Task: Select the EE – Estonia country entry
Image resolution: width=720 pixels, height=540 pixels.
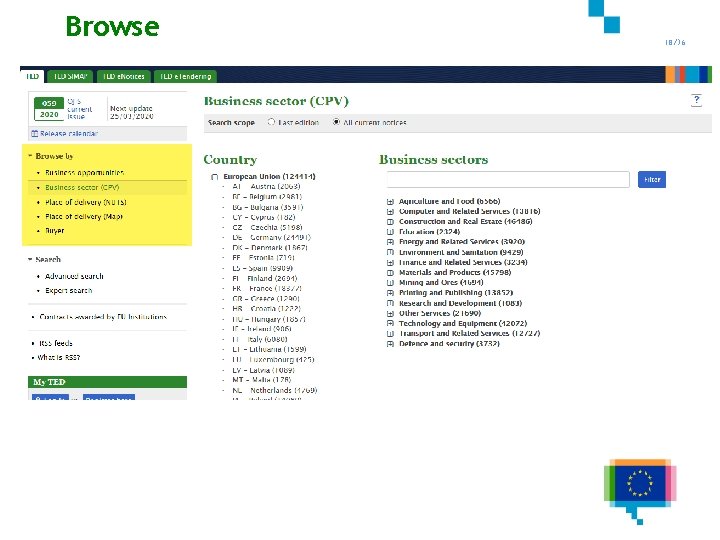Action: 263,258
